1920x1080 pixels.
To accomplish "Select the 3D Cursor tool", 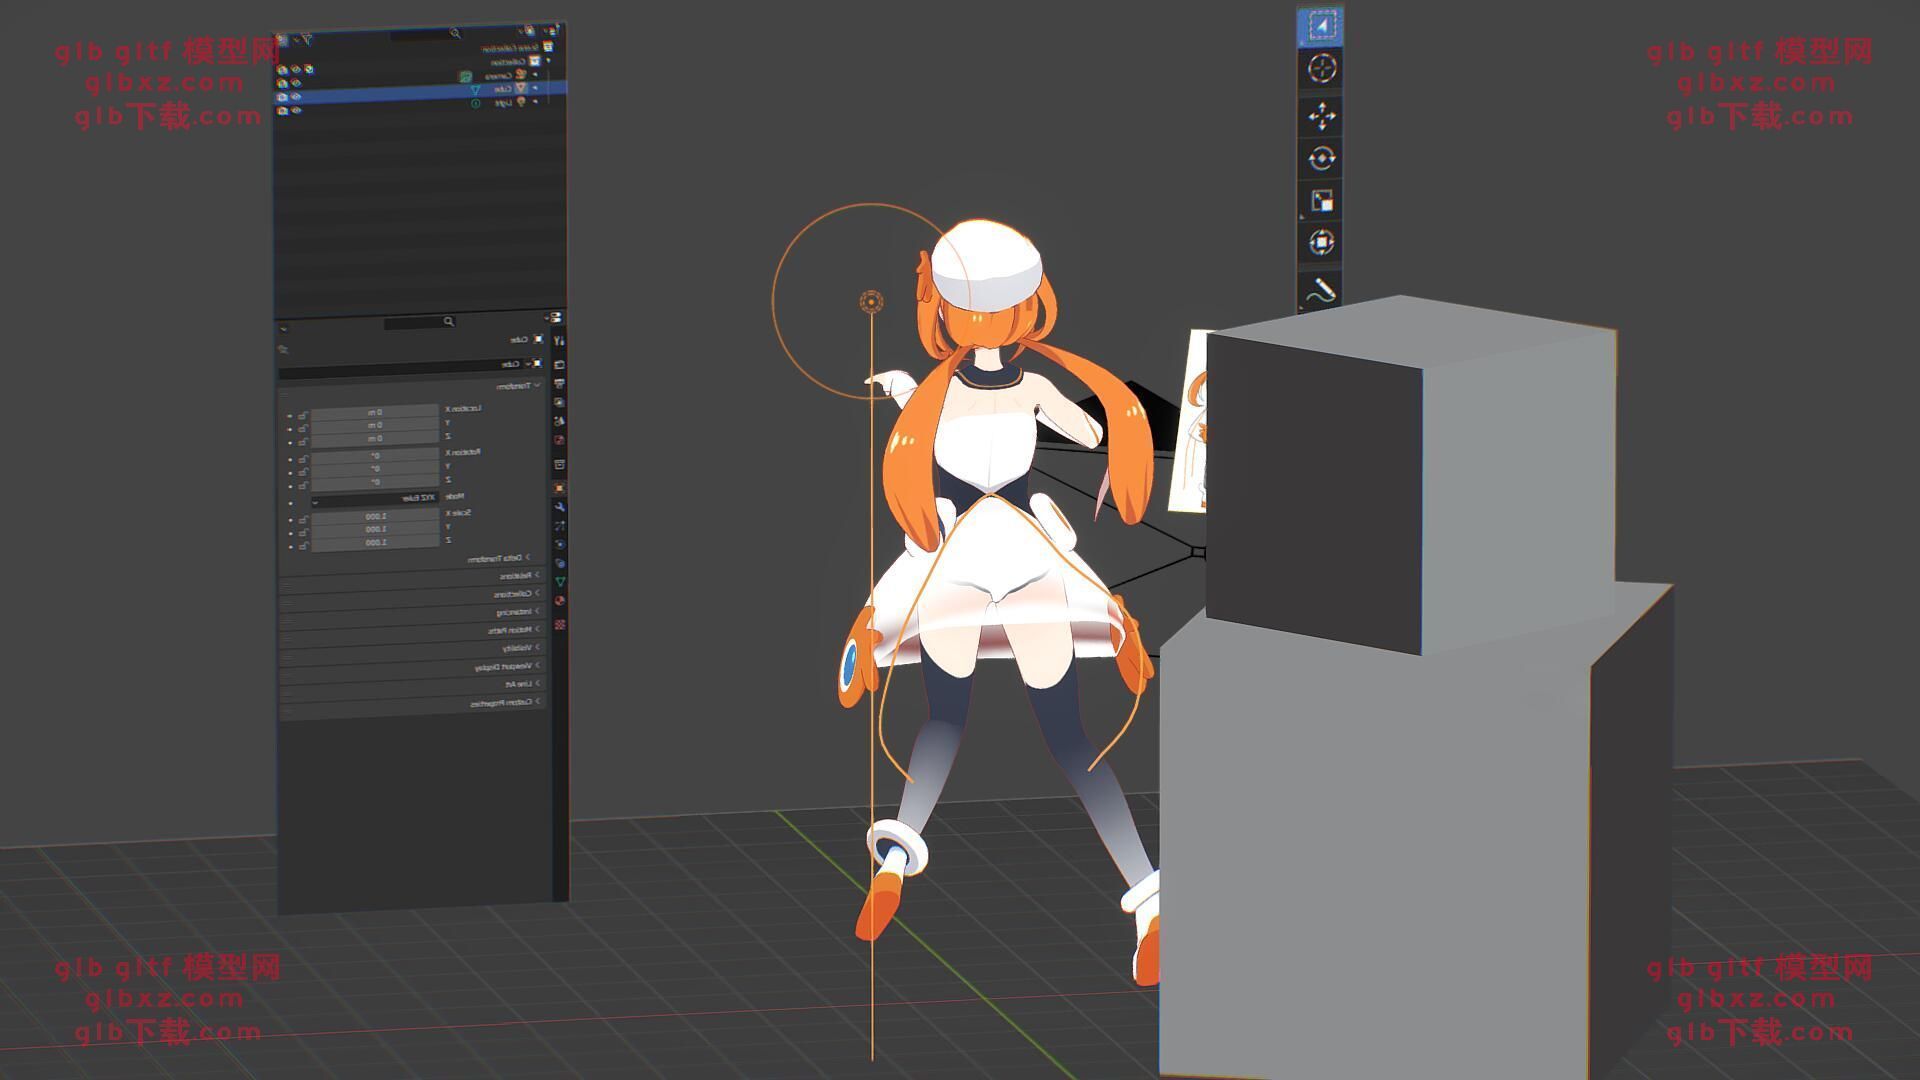I will coord(1321,69).
